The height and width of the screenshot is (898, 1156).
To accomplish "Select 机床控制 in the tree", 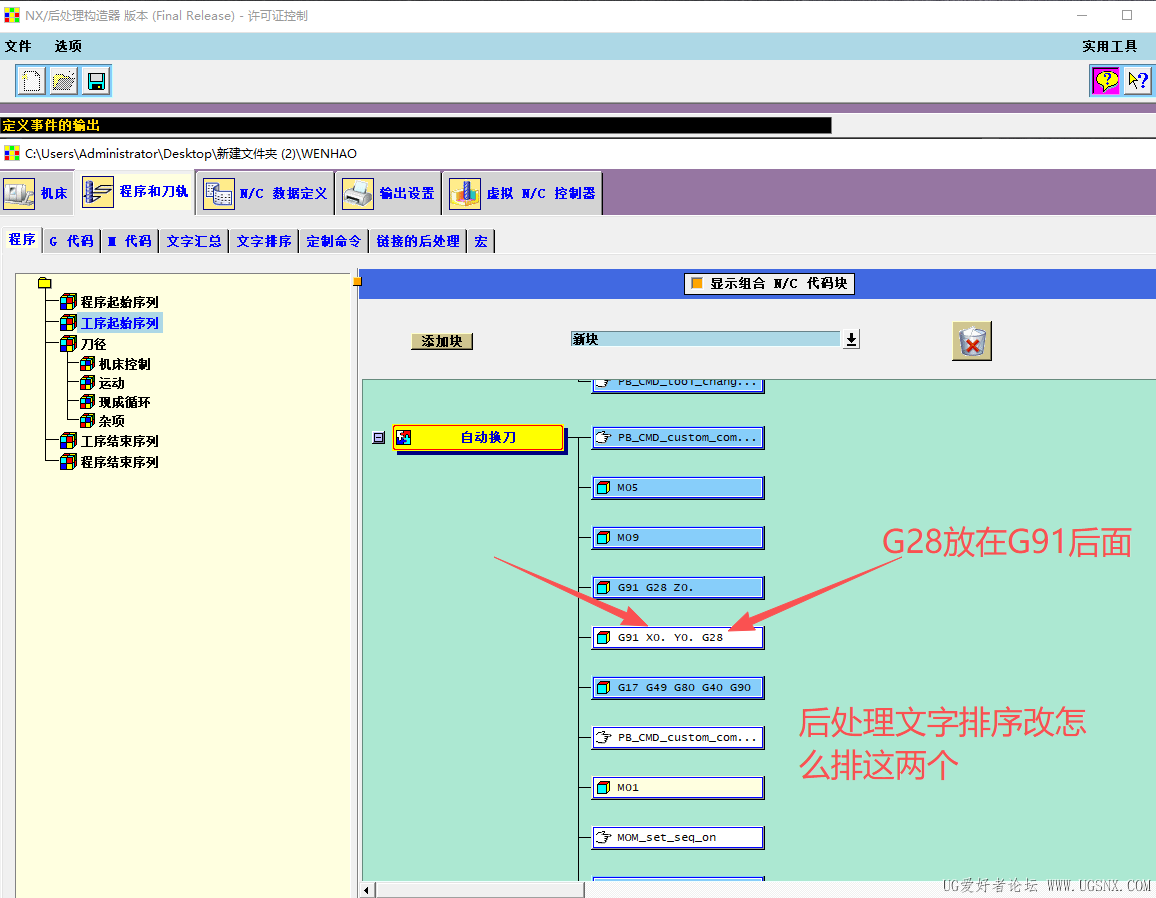I will (125, 364).
